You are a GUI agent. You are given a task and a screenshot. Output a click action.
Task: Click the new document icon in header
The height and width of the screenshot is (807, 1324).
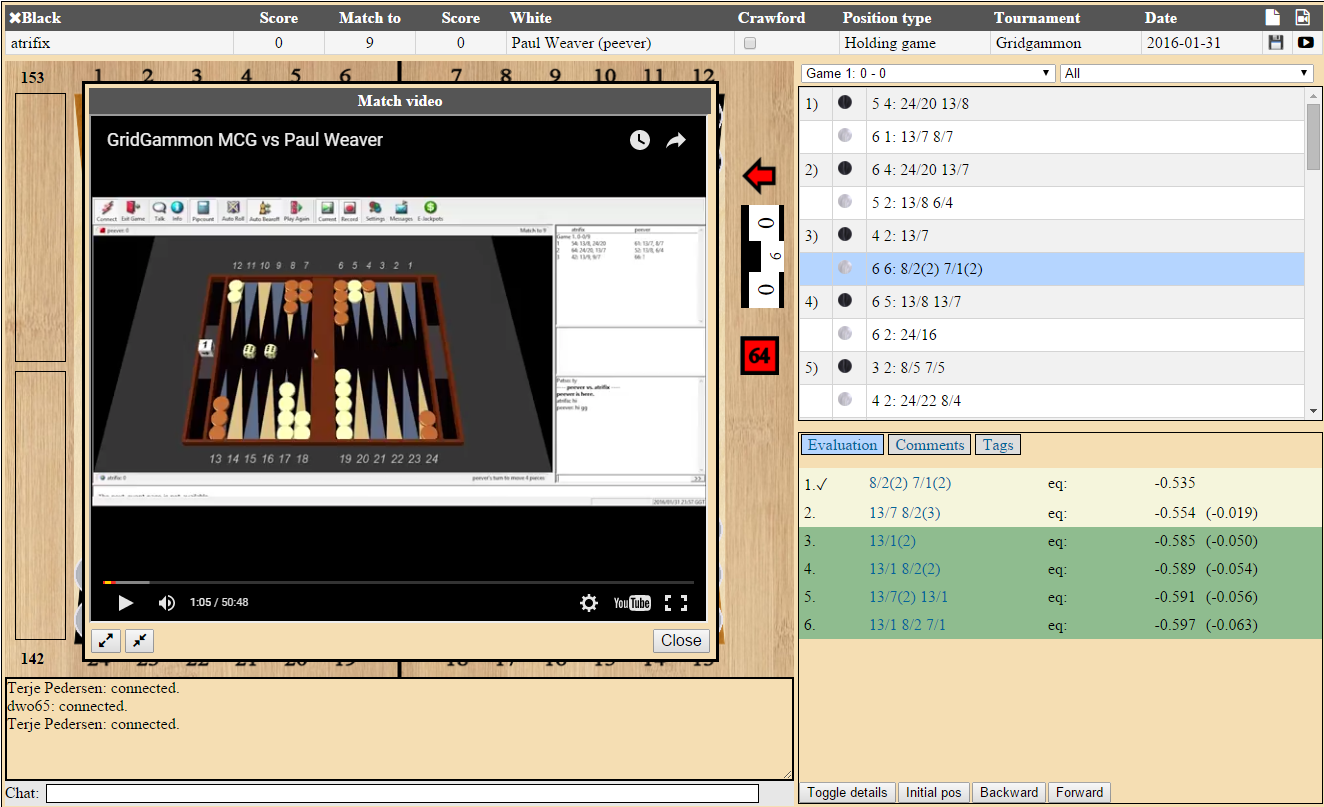tap(1273, 17)
